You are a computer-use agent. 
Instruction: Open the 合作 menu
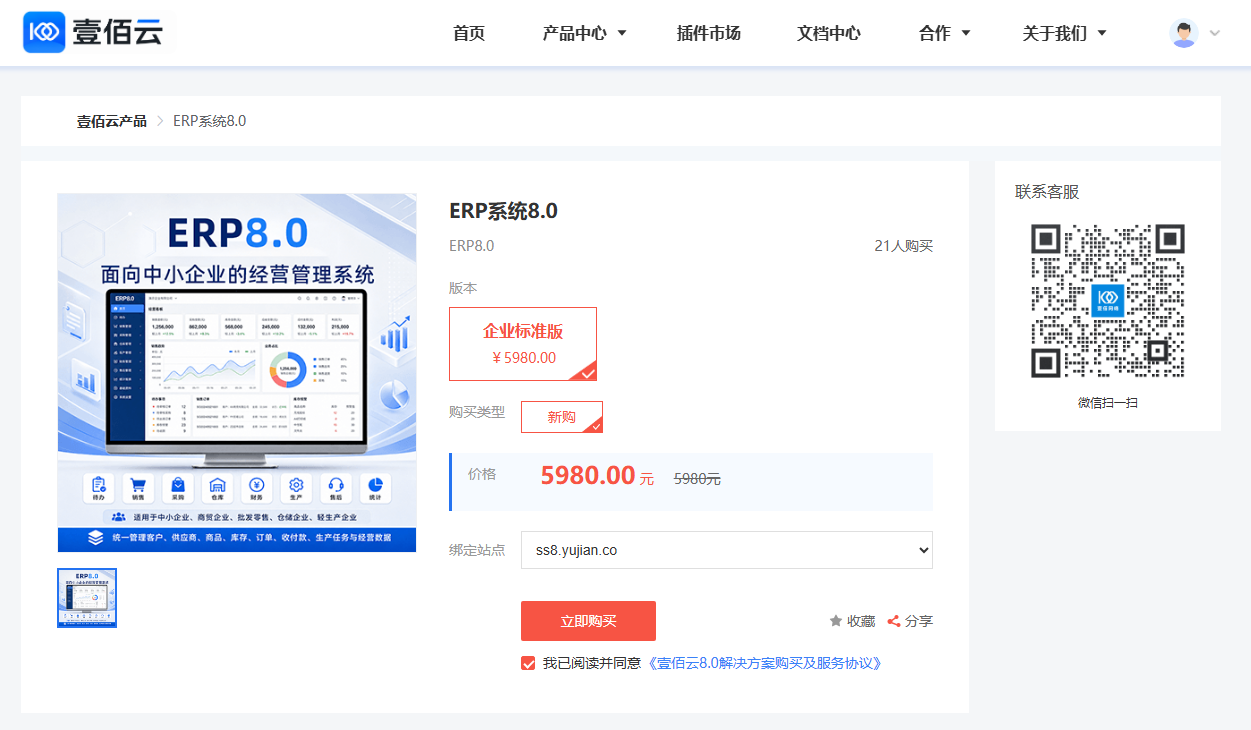pos(935,33)
